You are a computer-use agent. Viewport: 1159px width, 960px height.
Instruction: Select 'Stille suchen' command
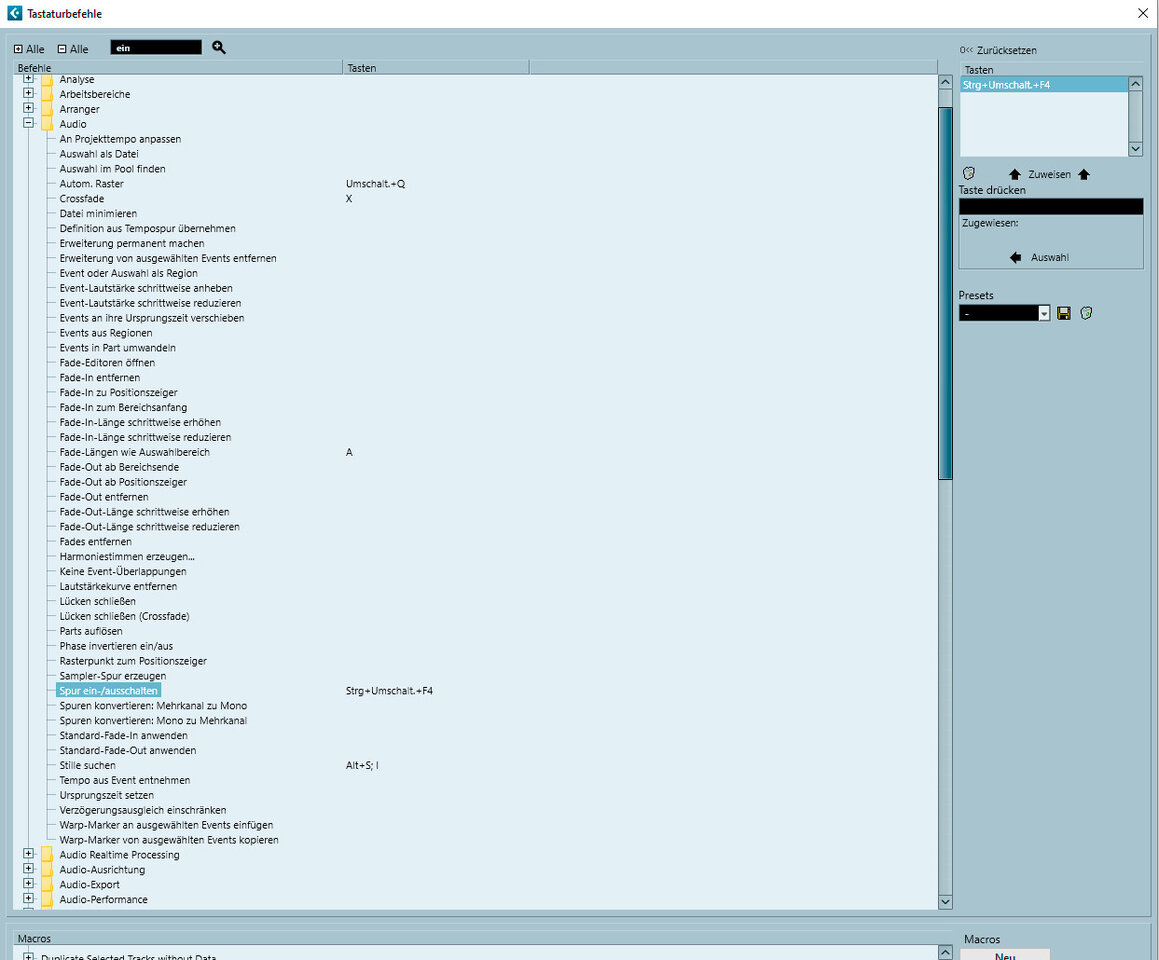click(87, 765)
